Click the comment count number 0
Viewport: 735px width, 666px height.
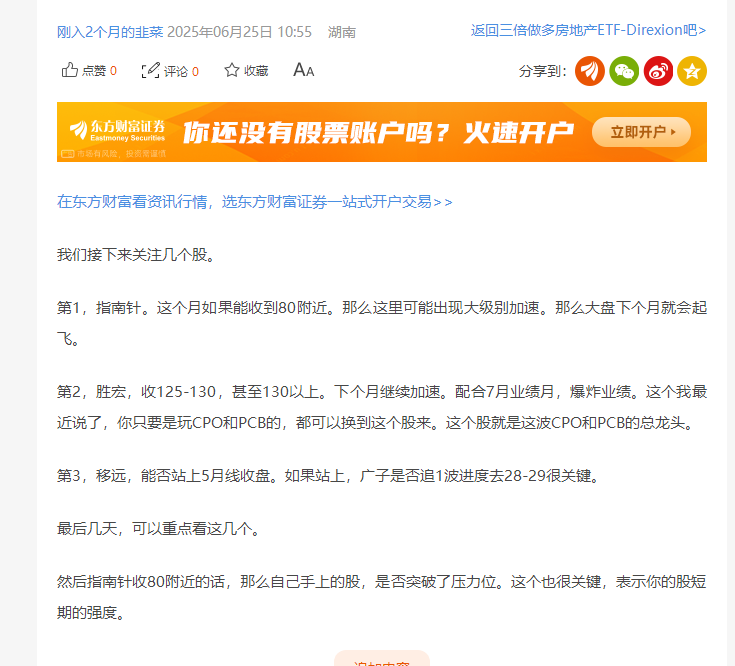[195, 71]
